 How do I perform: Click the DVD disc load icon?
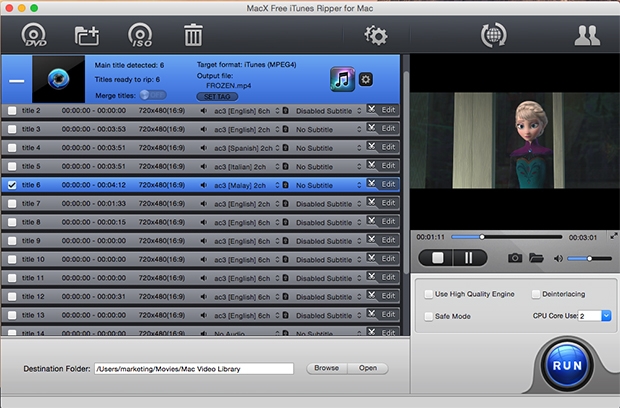pos(37,35)
